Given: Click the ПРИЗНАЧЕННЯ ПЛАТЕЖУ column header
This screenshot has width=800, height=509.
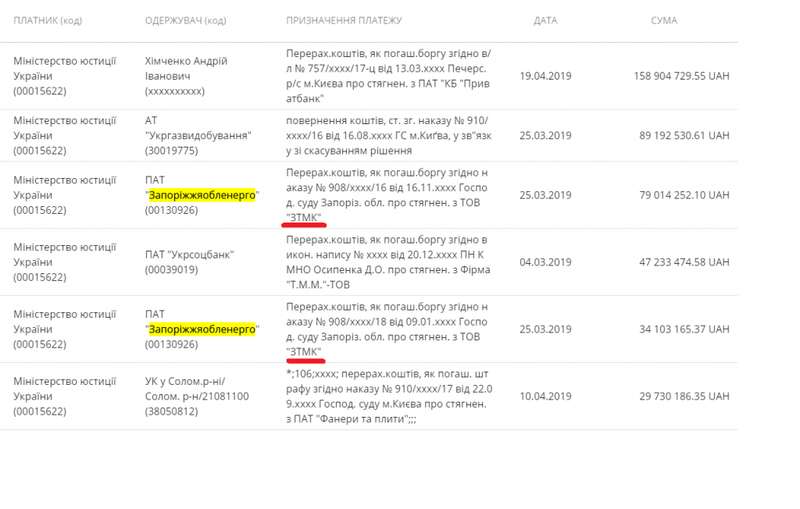Looking at the screenshot, I should [344, 20].
